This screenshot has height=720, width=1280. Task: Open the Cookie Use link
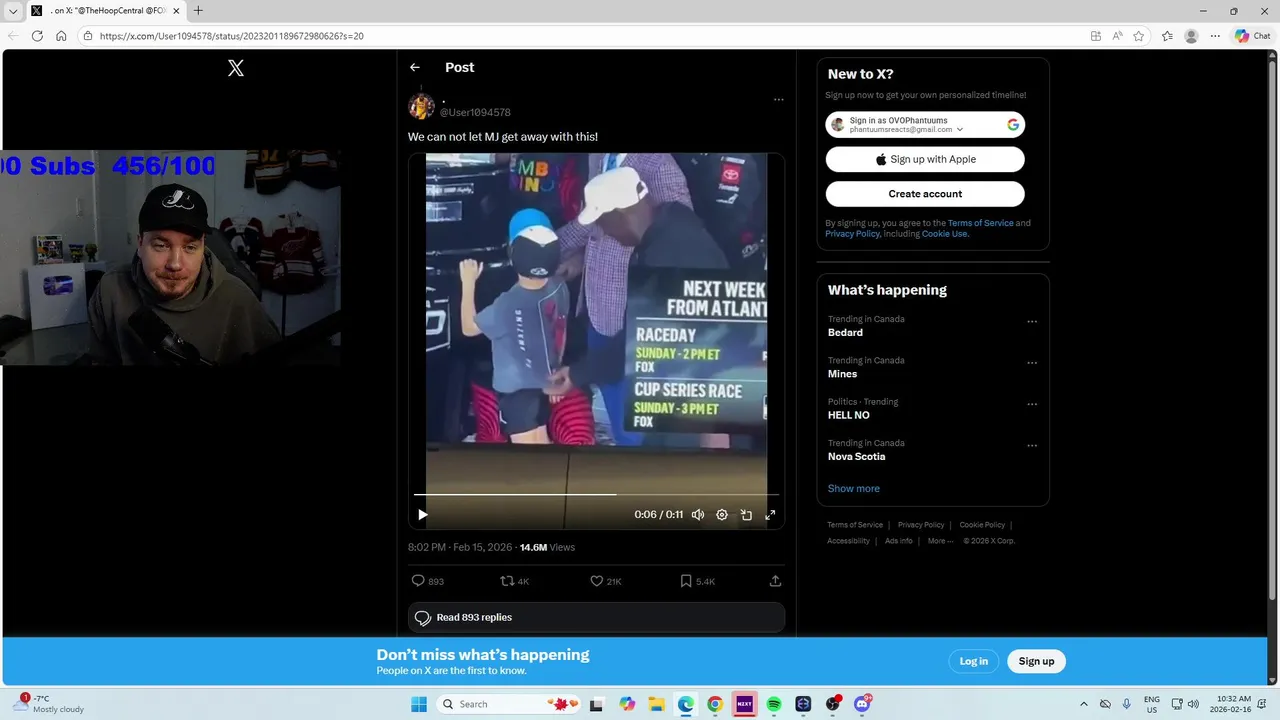pos(944,234)
